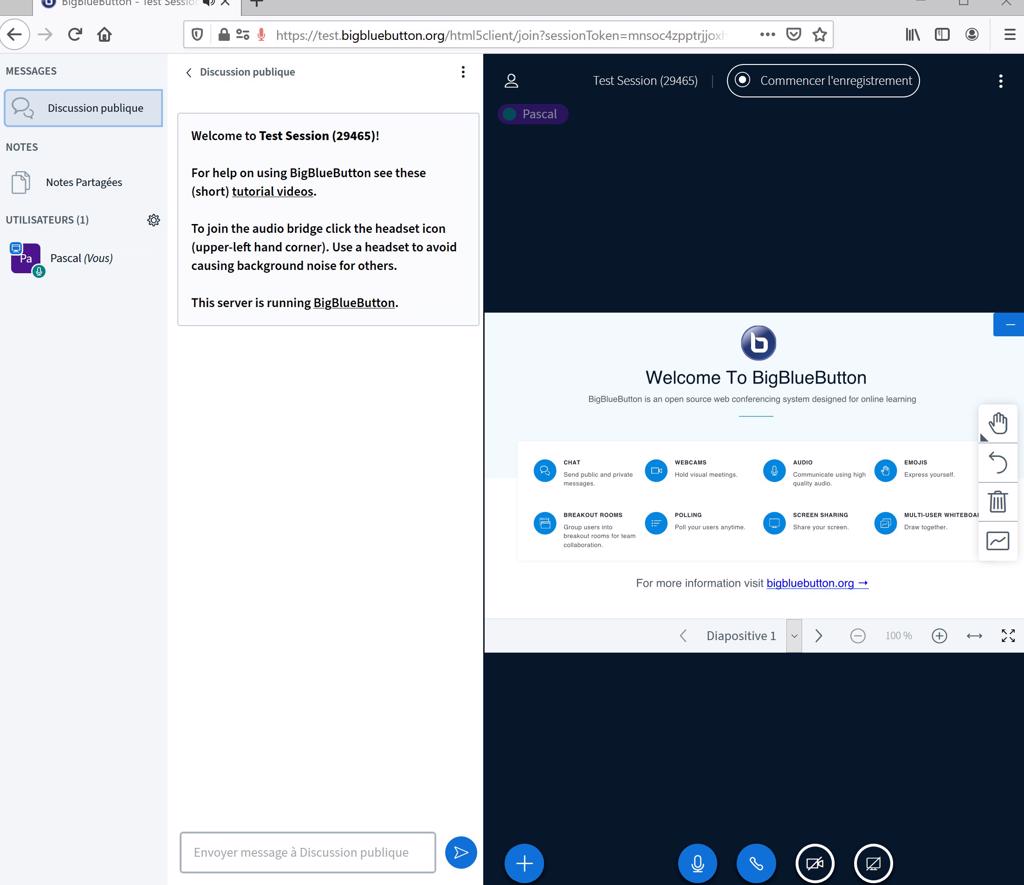This screenshot has height=885, width=1024.
Task: Go back in browser history
Action: [14, 35]
